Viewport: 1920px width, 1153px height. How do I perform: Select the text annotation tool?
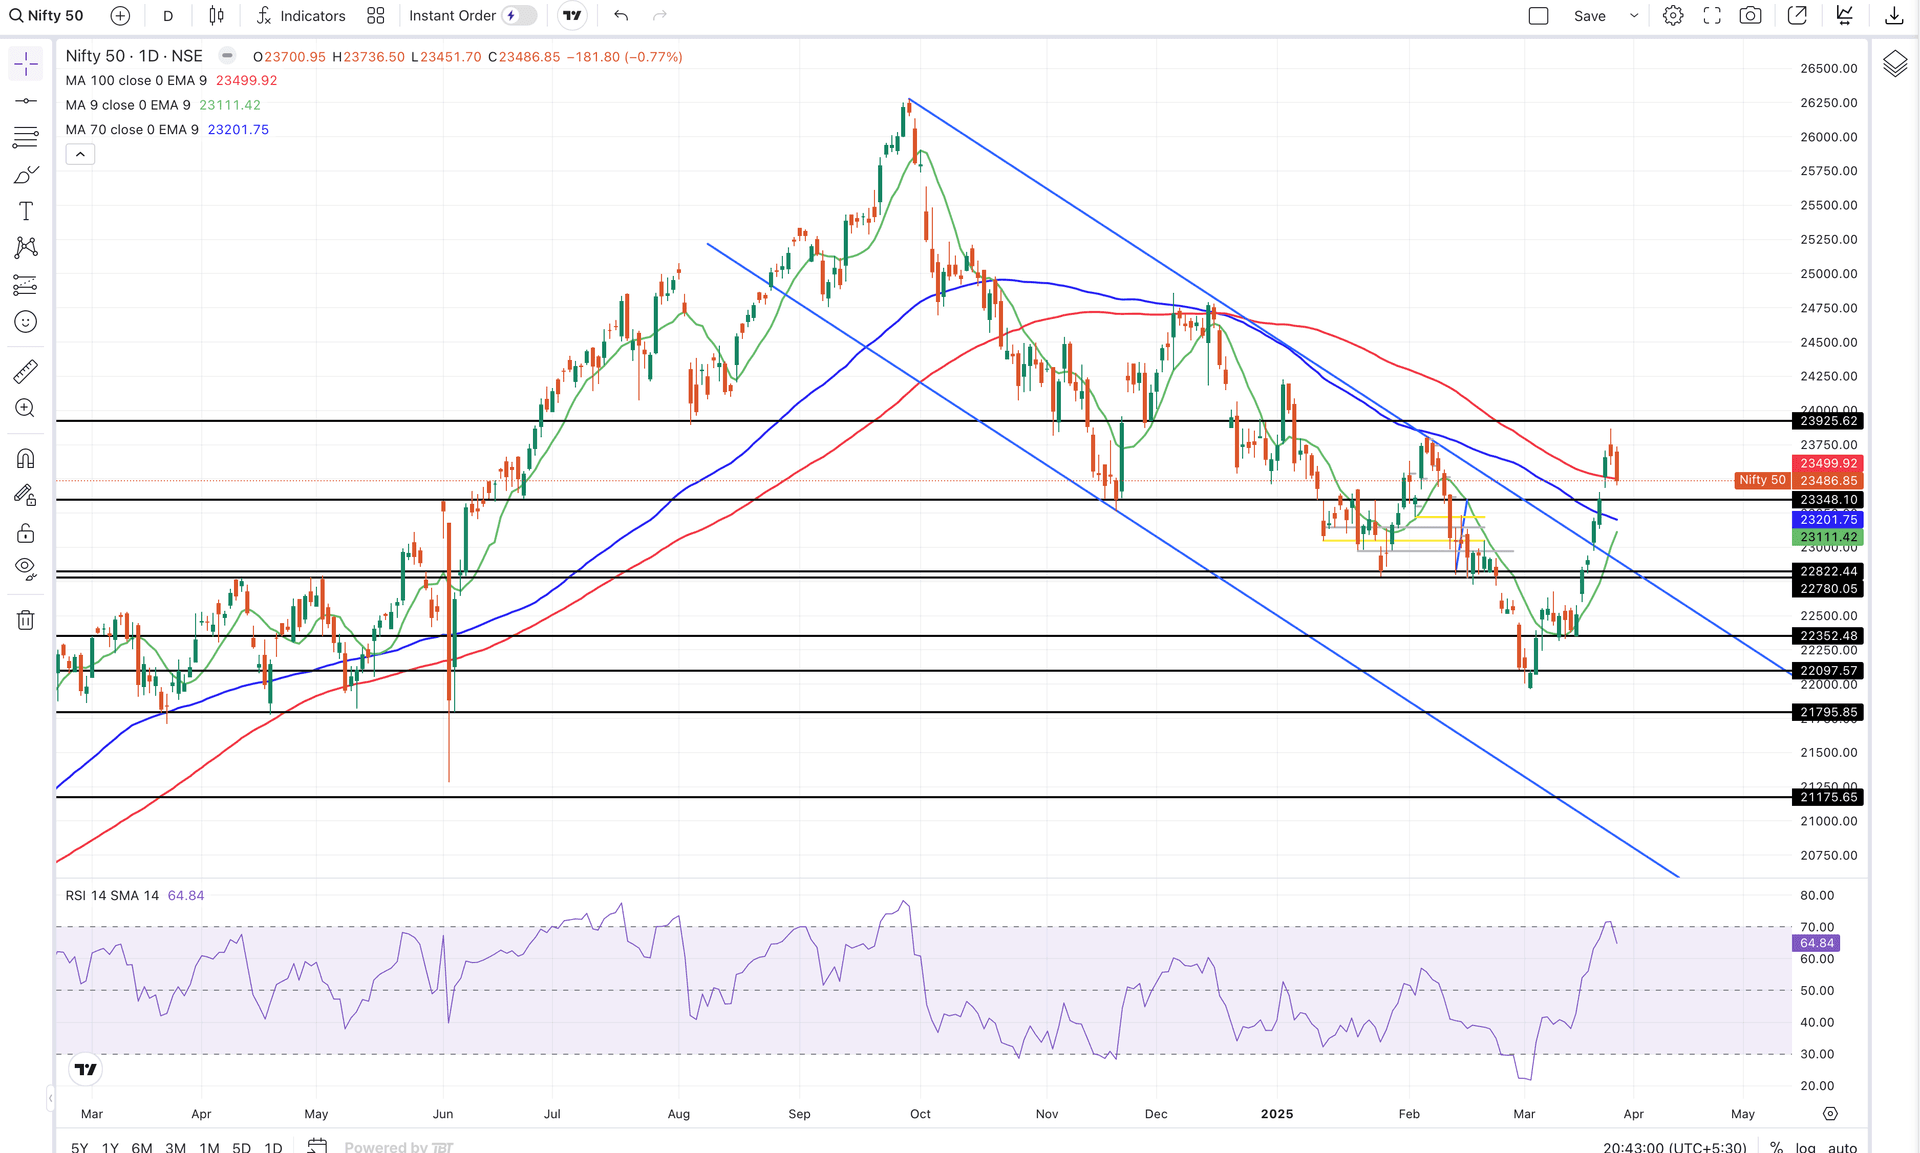point(26,211)
